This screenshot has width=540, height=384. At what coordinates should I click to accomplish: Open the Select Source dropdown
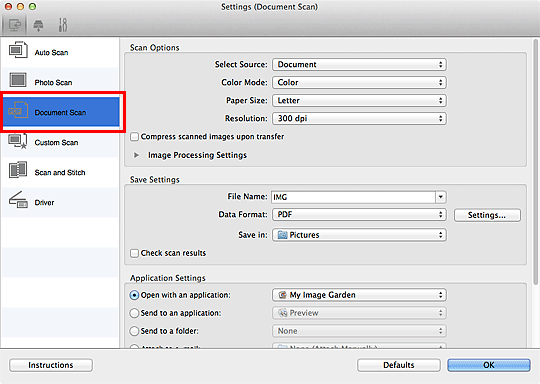coord(359,64)
